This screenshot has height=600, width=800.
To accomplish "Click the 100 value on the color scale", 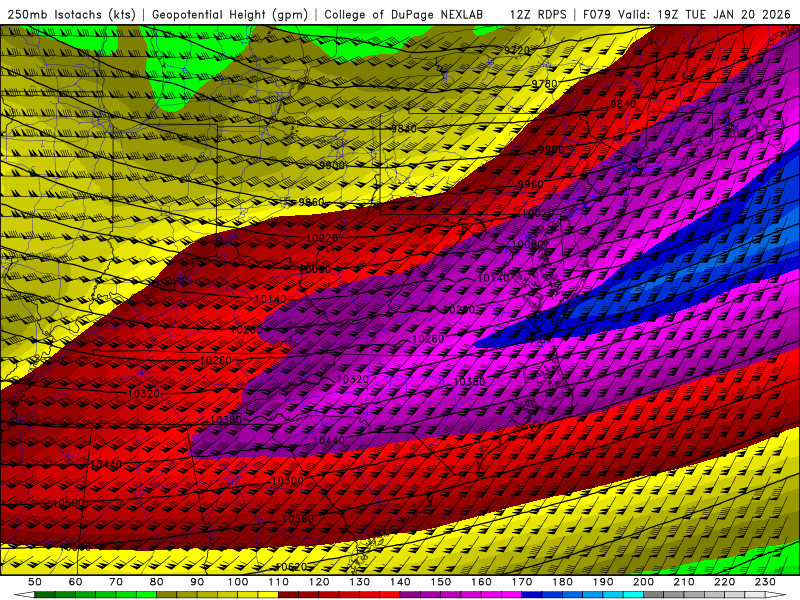I will (x=238, y=582).
